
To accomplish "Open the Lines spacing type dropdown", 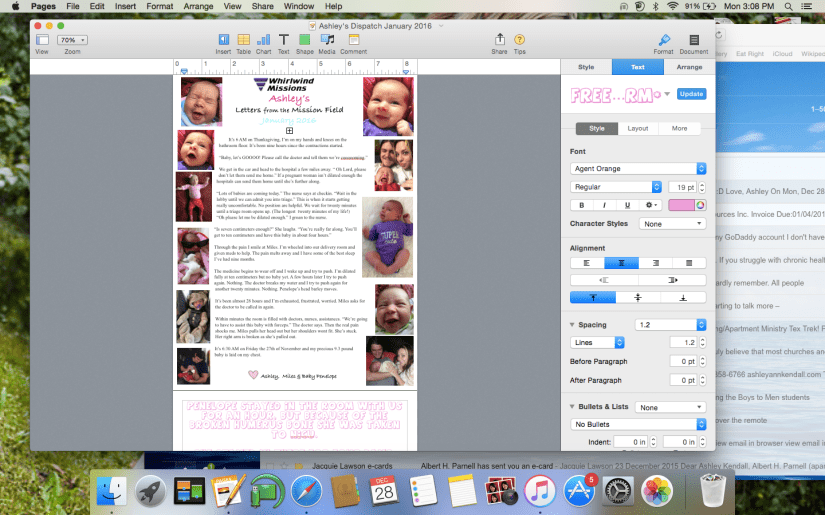I will coord(597,342).
